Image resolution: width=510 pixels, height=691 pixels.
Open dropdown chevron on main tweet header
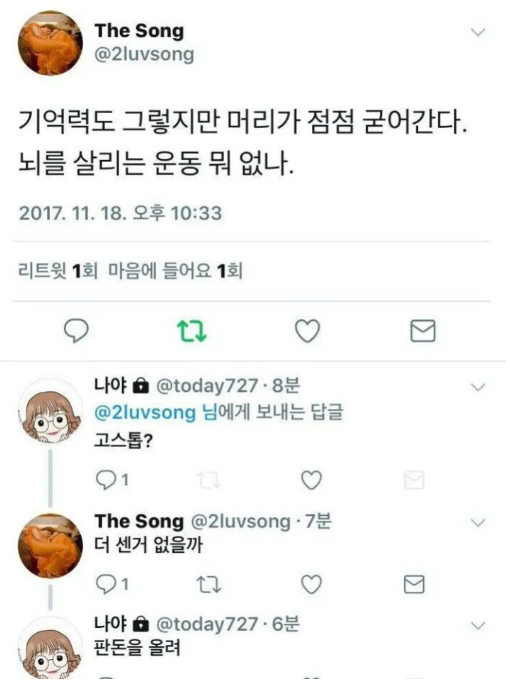[x=478, y=32]
